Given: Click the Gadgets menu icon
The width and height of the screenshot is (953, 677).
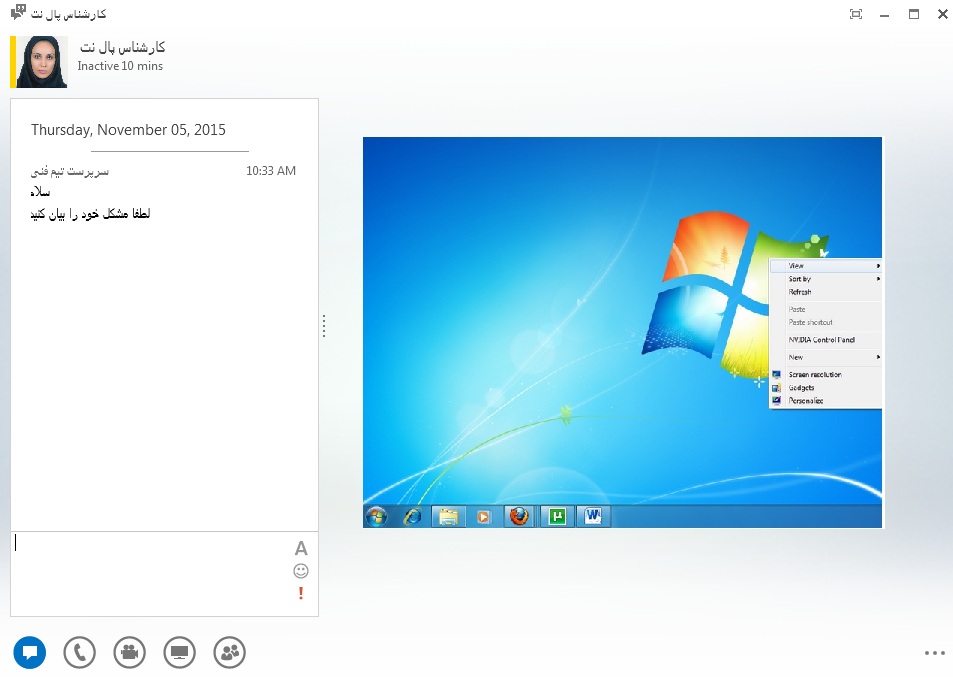Looking at the screenshot, I should pos(776,388).
